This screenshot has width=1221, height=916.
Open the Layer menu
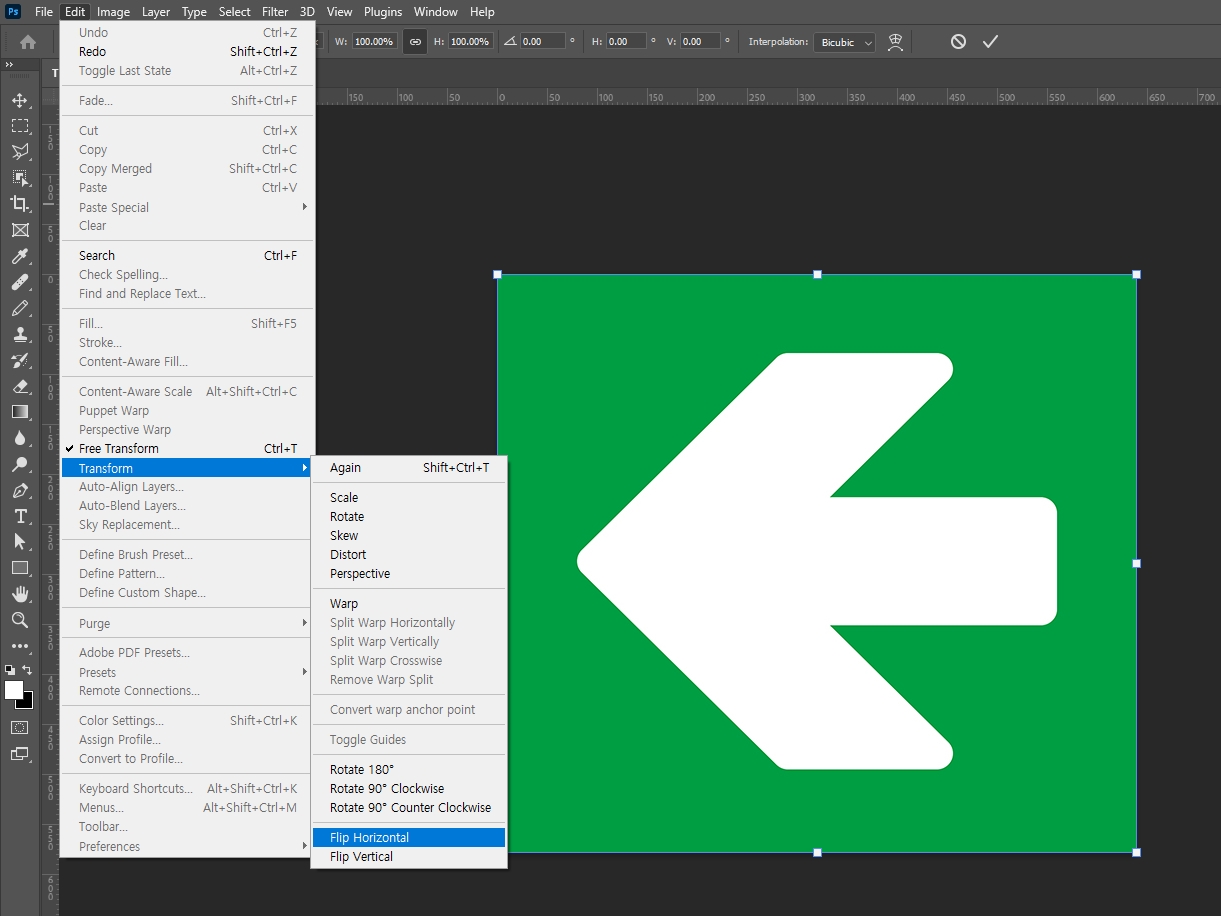(156, 12)
